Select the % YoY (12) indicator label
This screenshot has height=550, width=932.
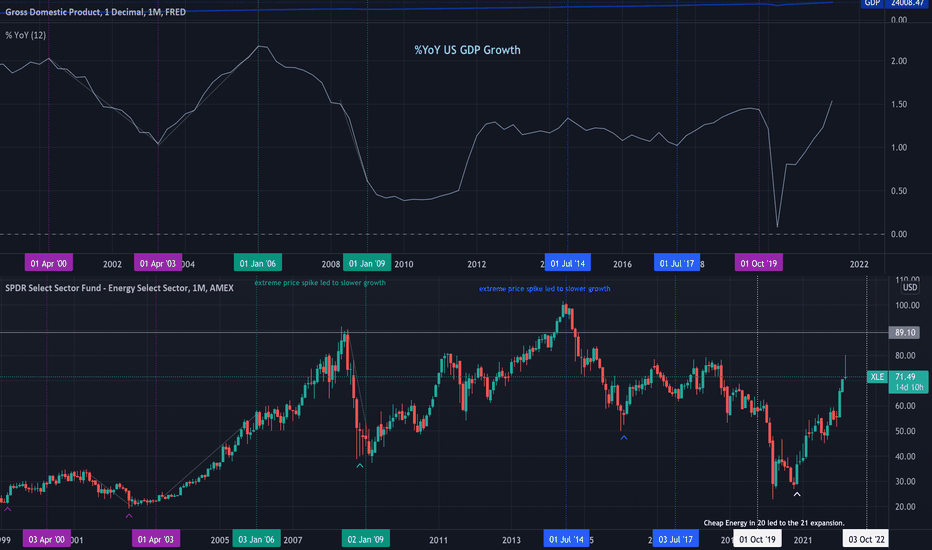[26, 35]
